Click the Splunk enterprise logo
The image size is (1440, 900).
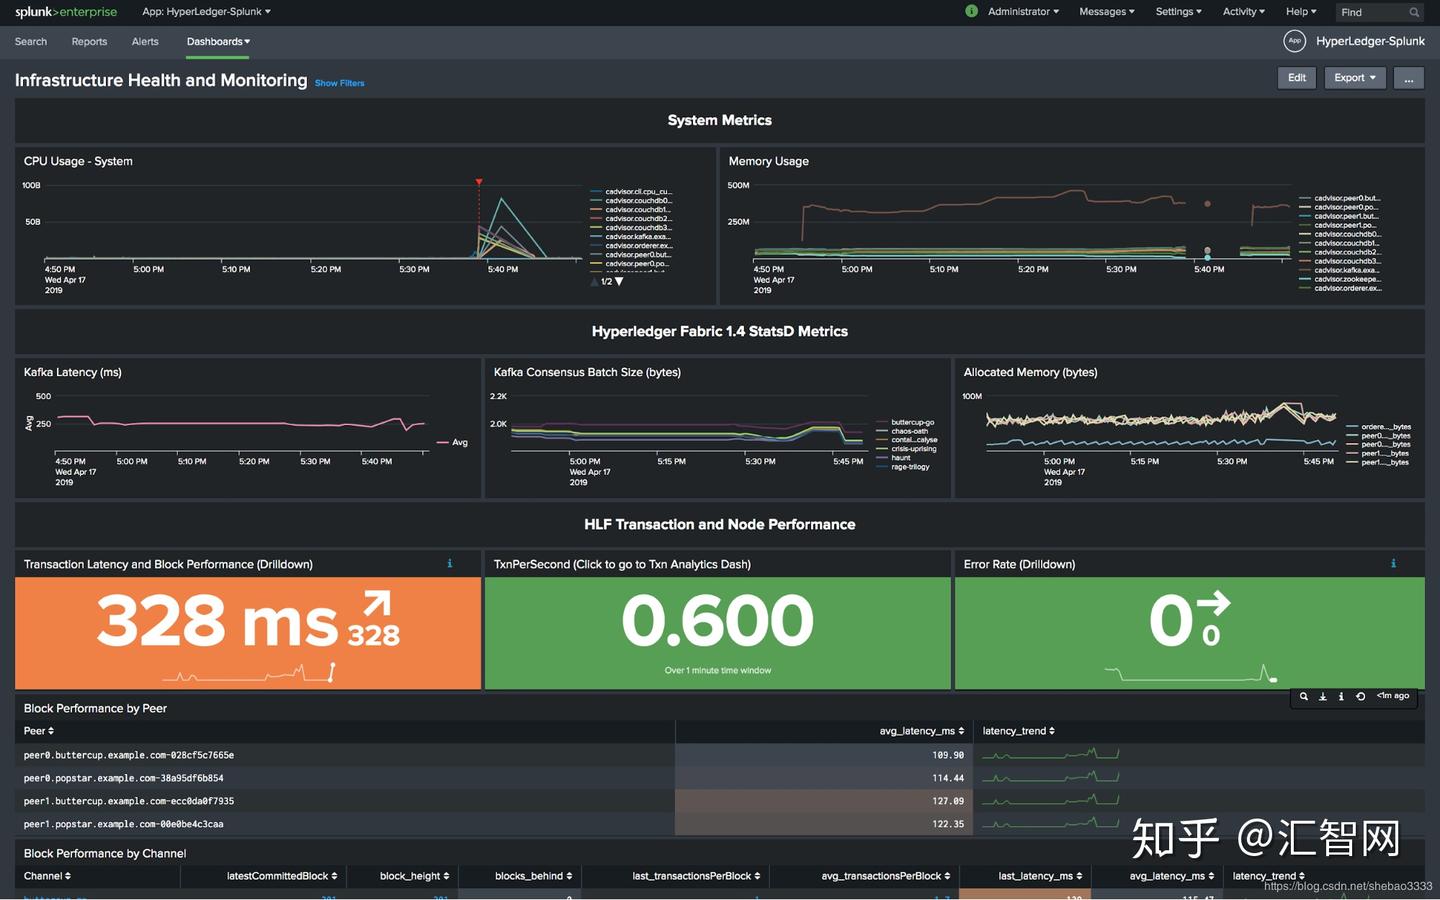click(66, 12)
